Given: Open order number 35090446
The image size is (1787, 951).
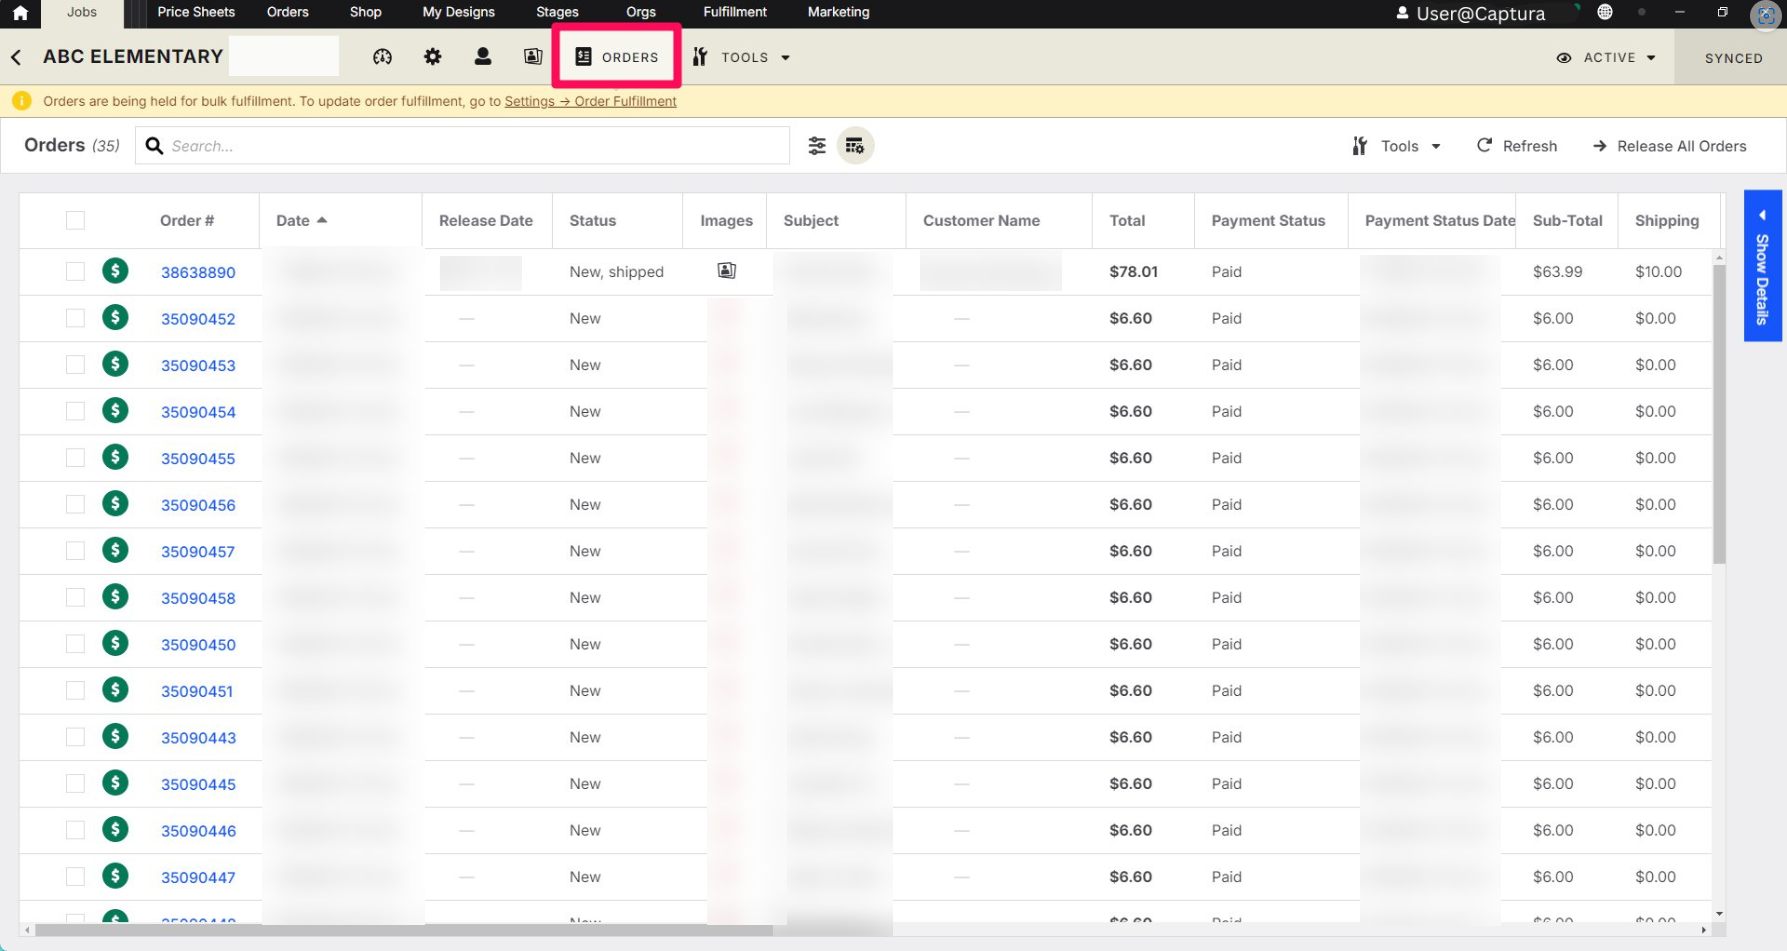Looking at the screenshot, I should click(198, 831).
